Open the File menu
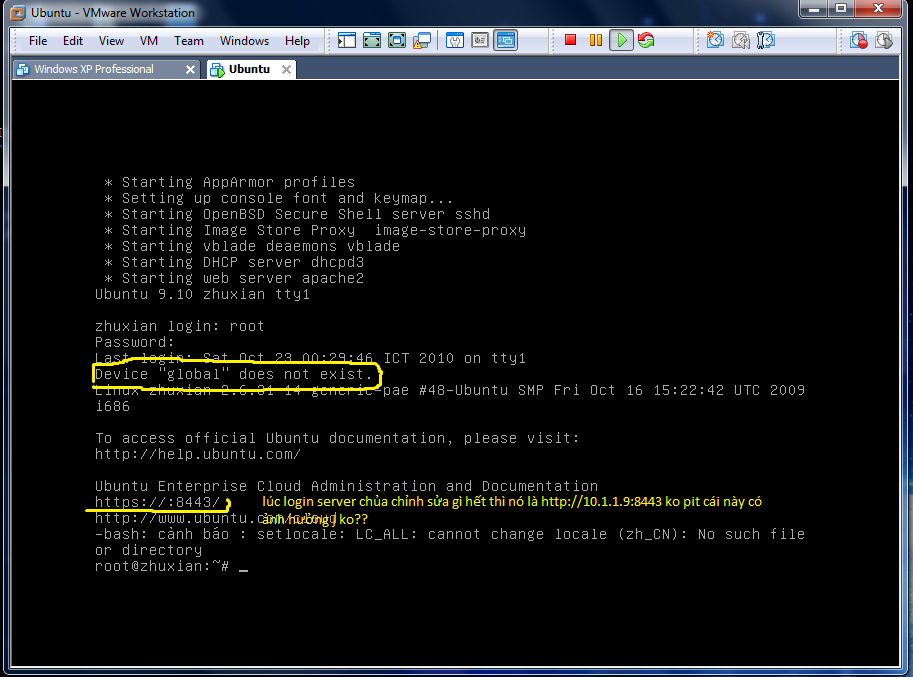 38,41
